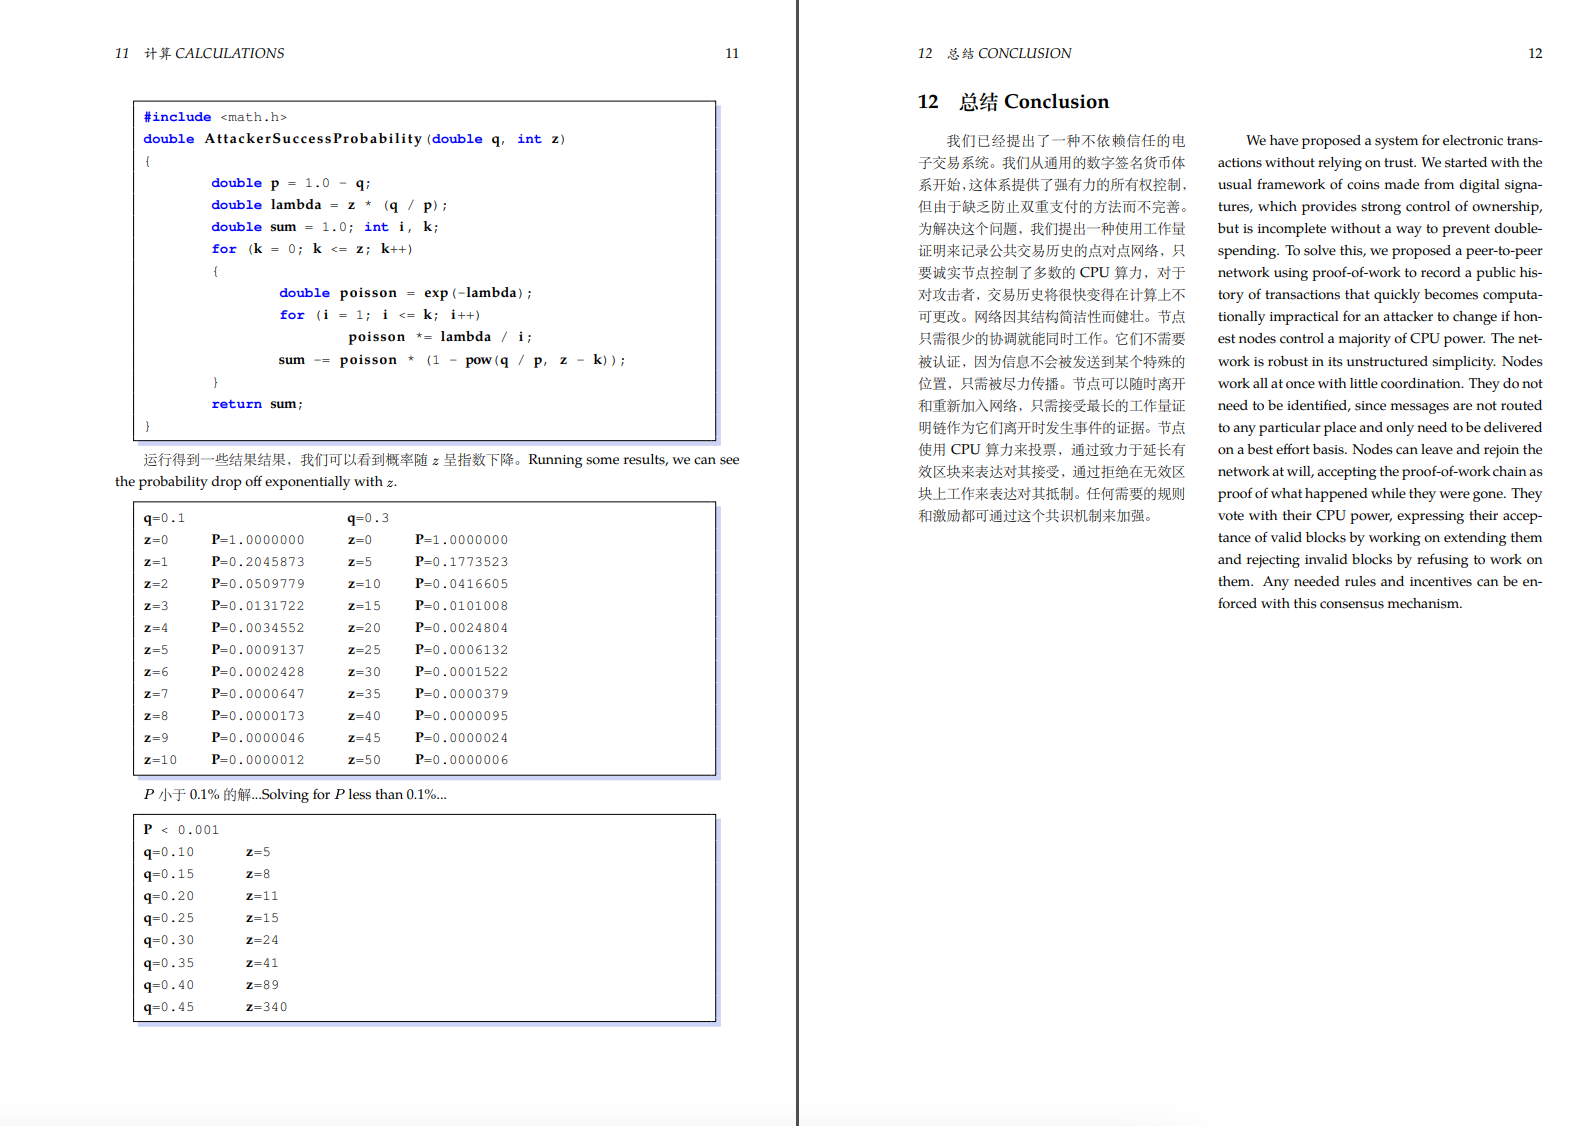Click the value 'P=0.0000006'
This screenshot has width=1596, height=1126.
click(x=462, y=760)
